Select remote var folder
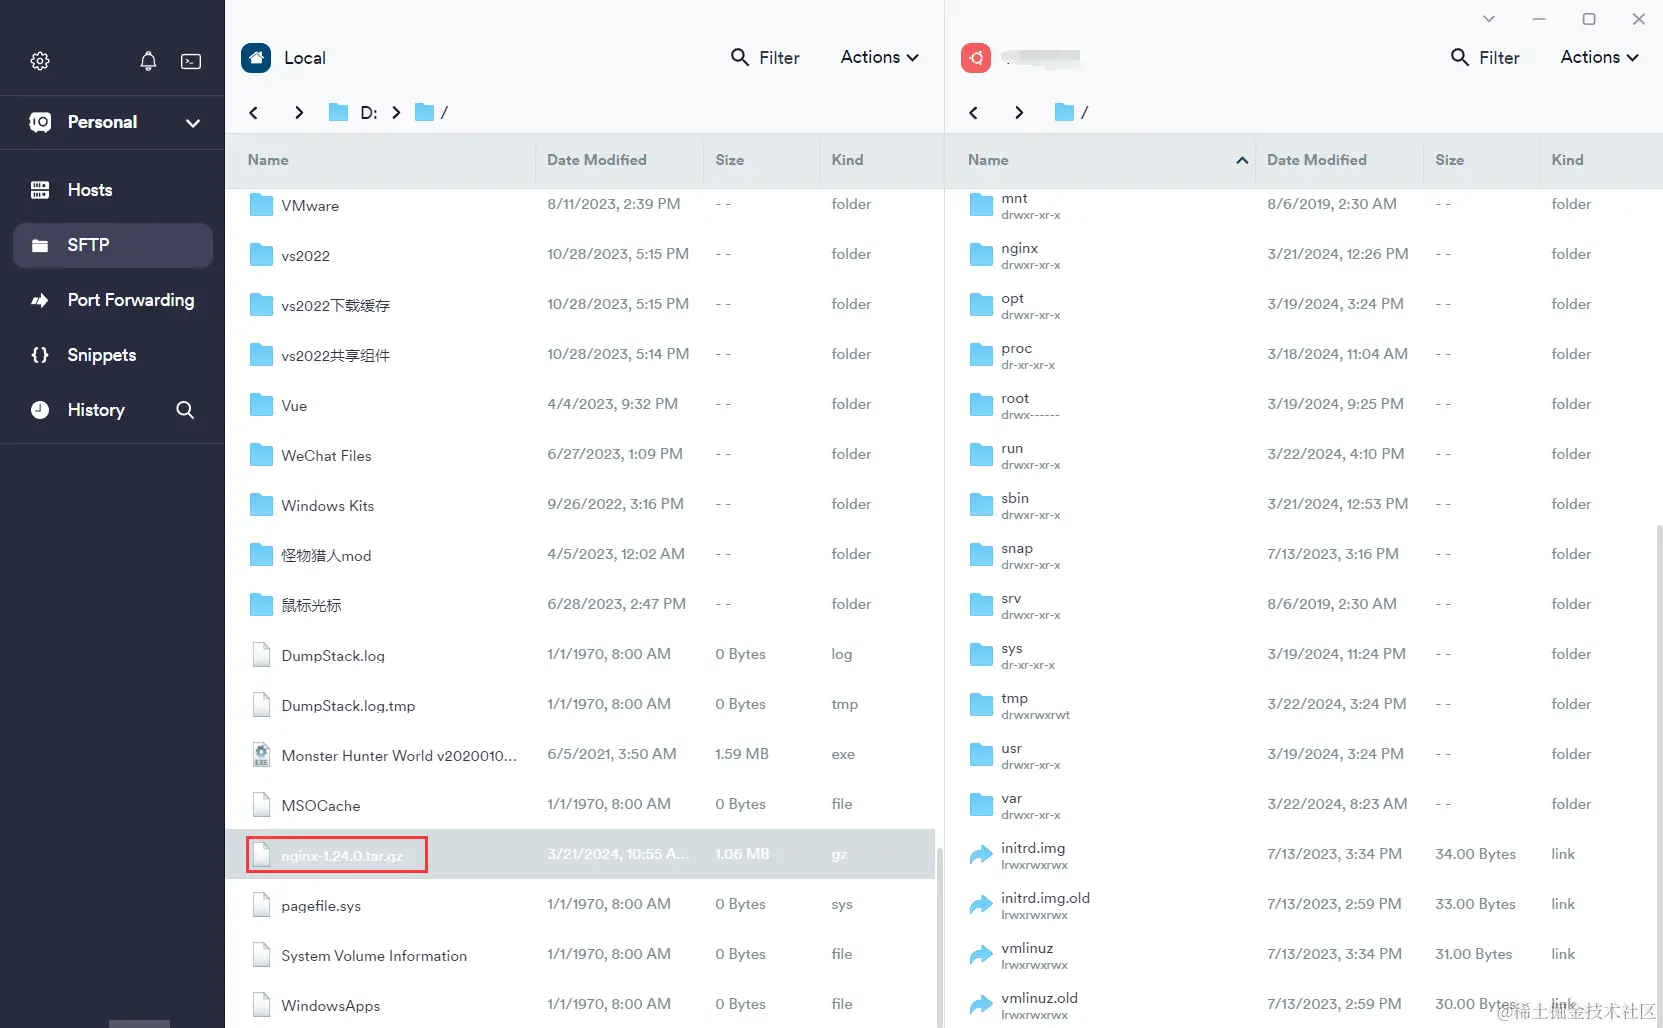Viewport: 1663px width, 1028px height. tap(1300, 805)
